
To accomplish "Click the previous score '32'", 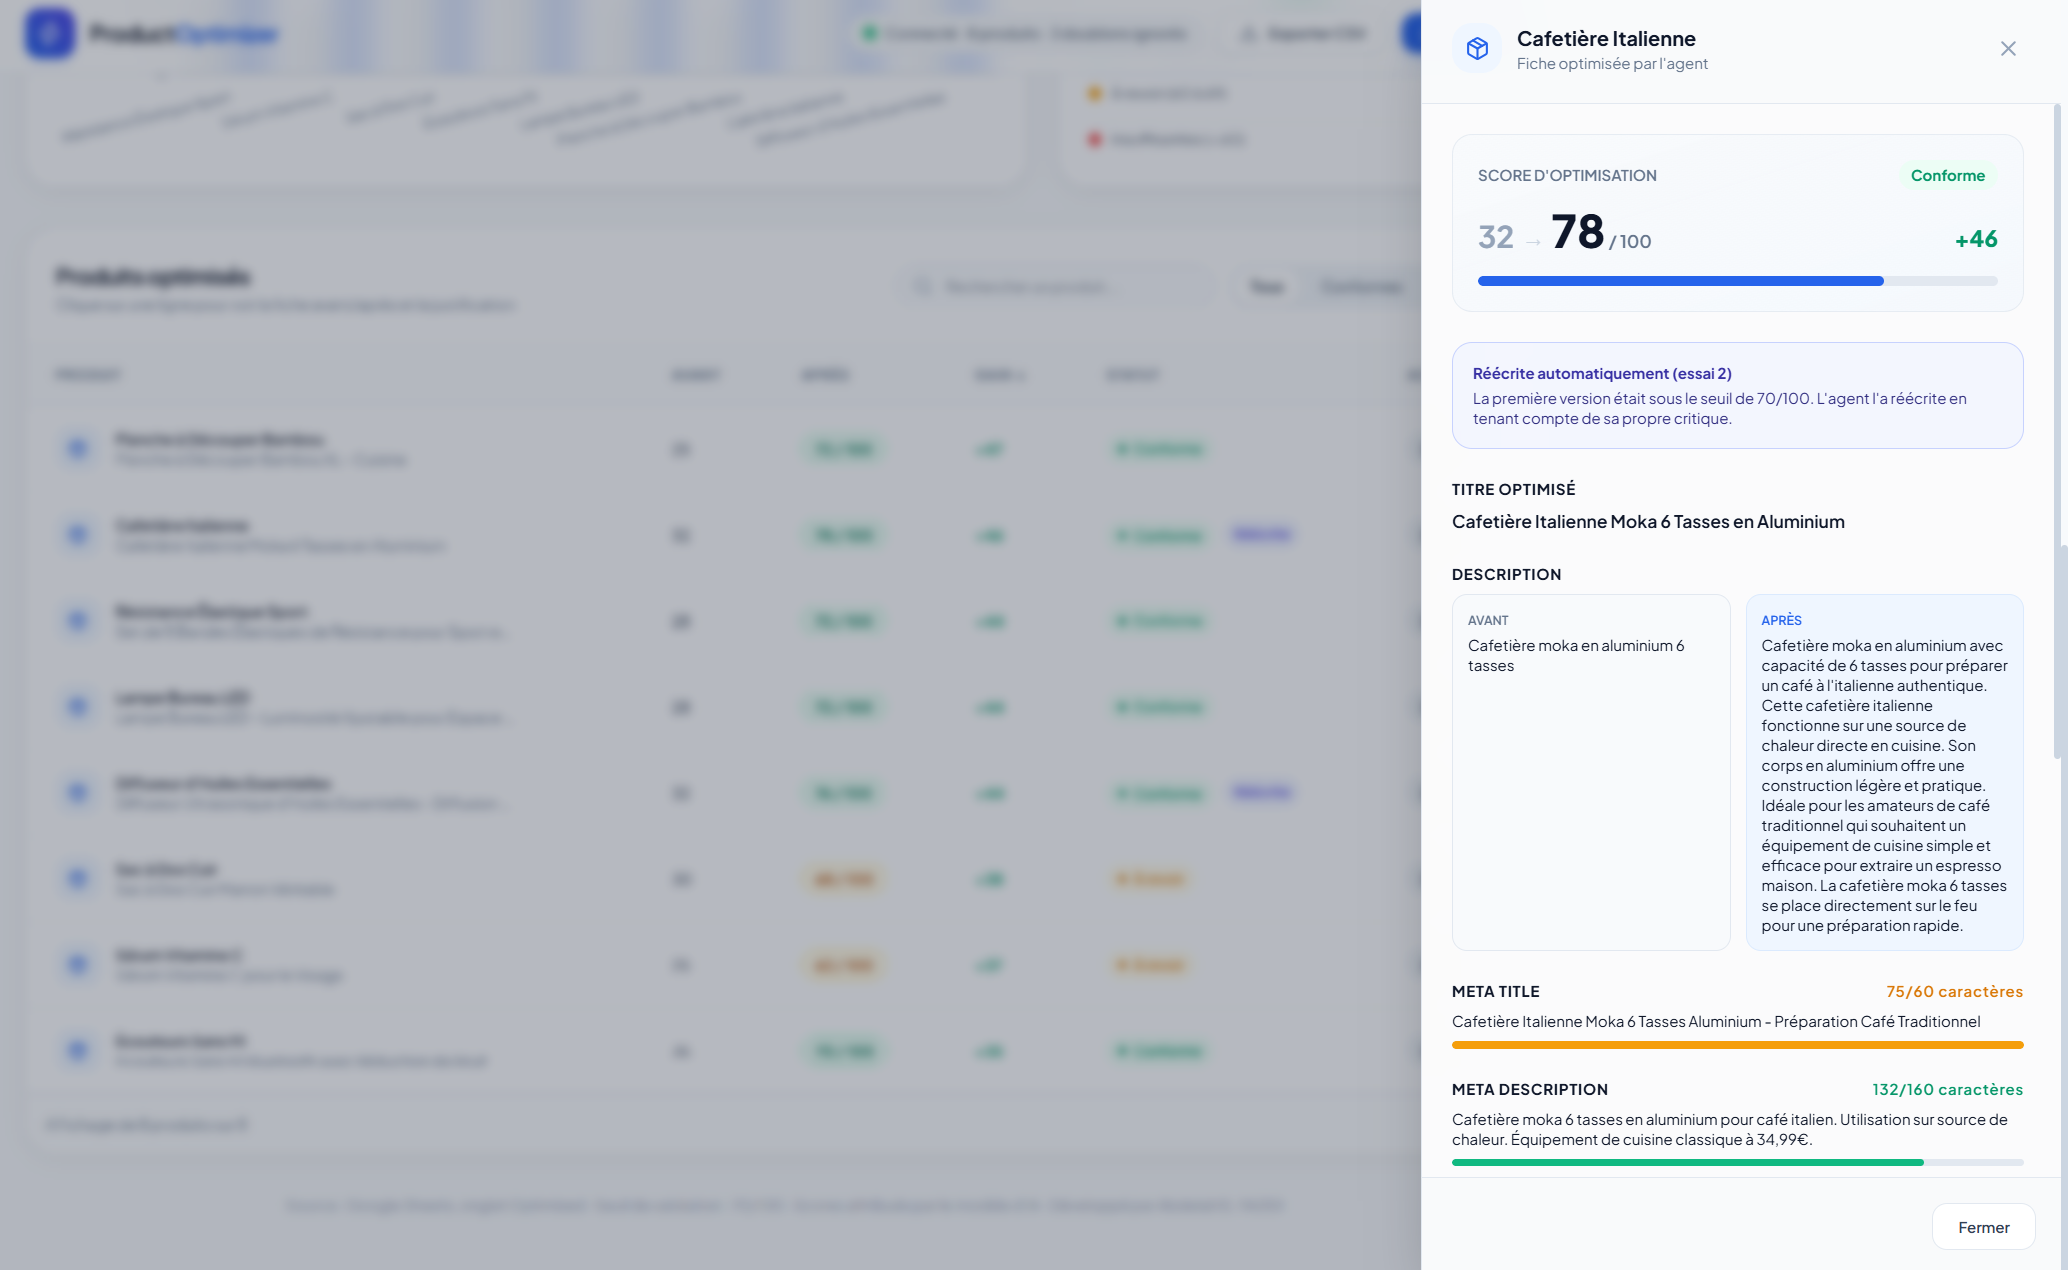I will coord(1496,237).
